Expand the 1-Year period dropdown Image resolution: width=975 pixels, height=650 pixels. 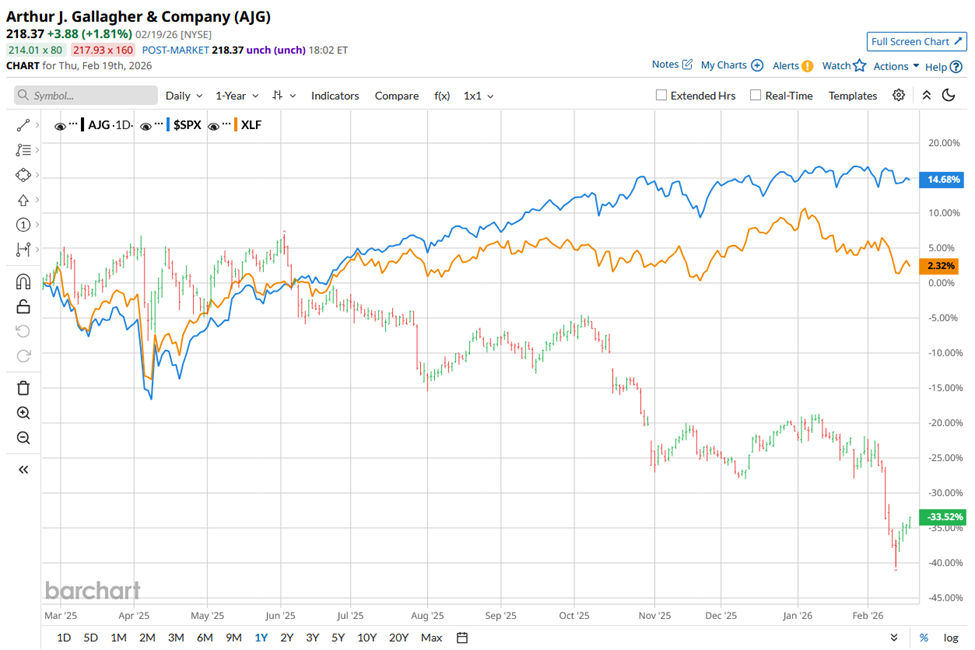pyautogui.click(x=237, y=96)
